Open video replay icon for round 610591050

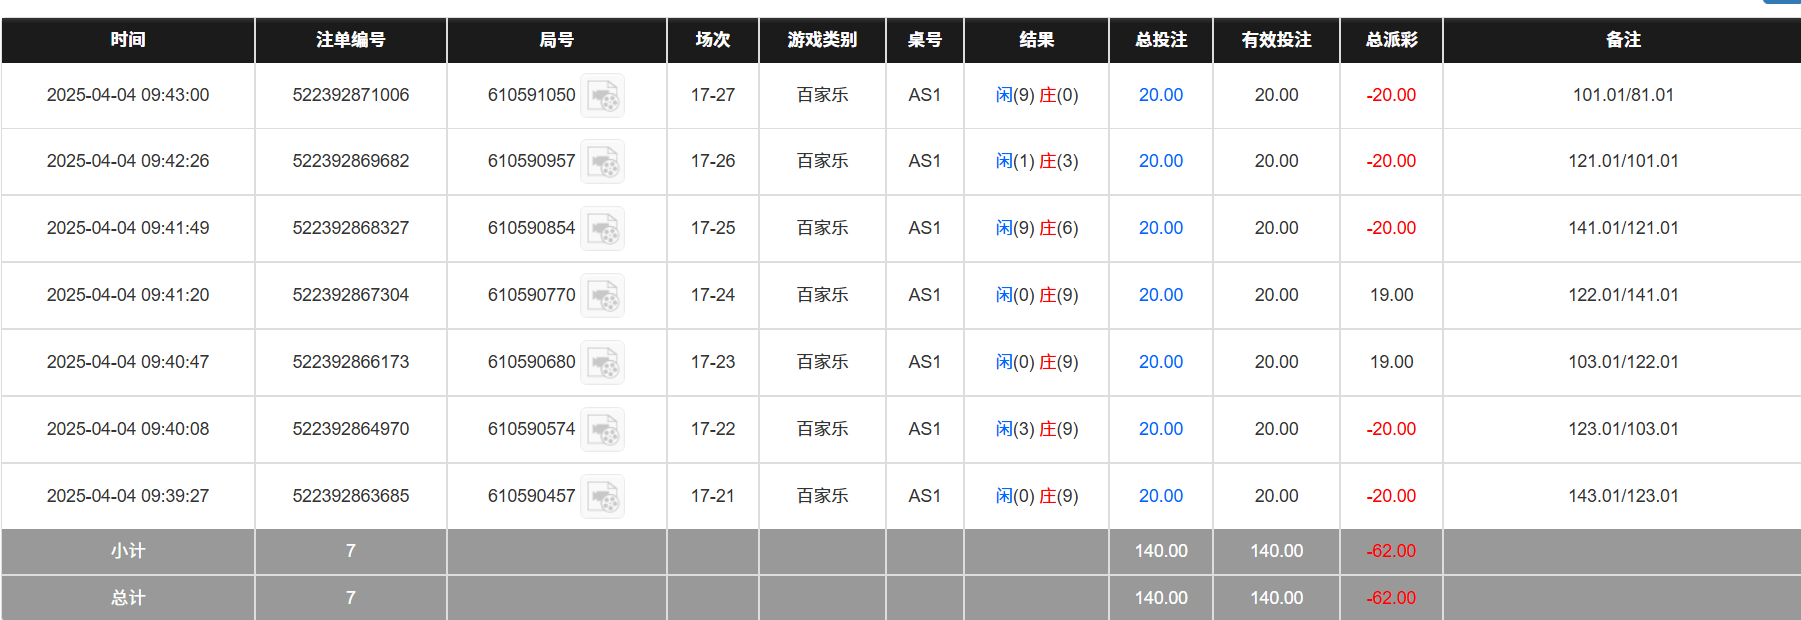(x=603, y=96)
